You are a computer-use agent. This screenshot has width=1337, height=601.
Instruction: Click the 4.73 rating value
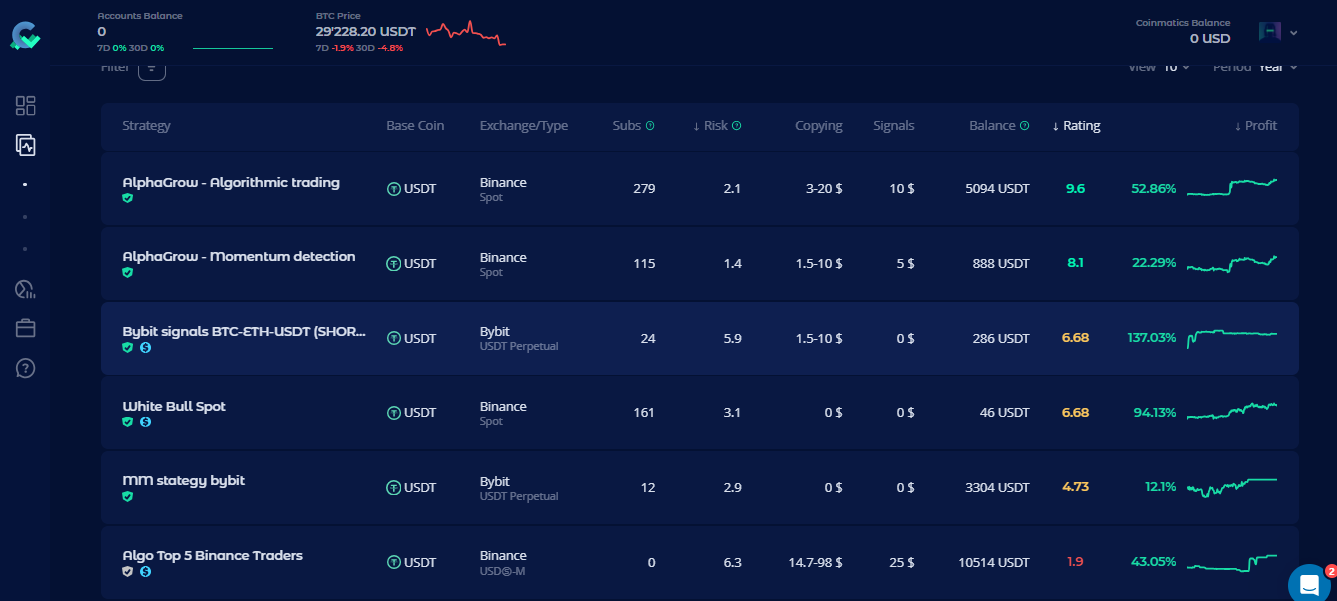point(1075,487)
